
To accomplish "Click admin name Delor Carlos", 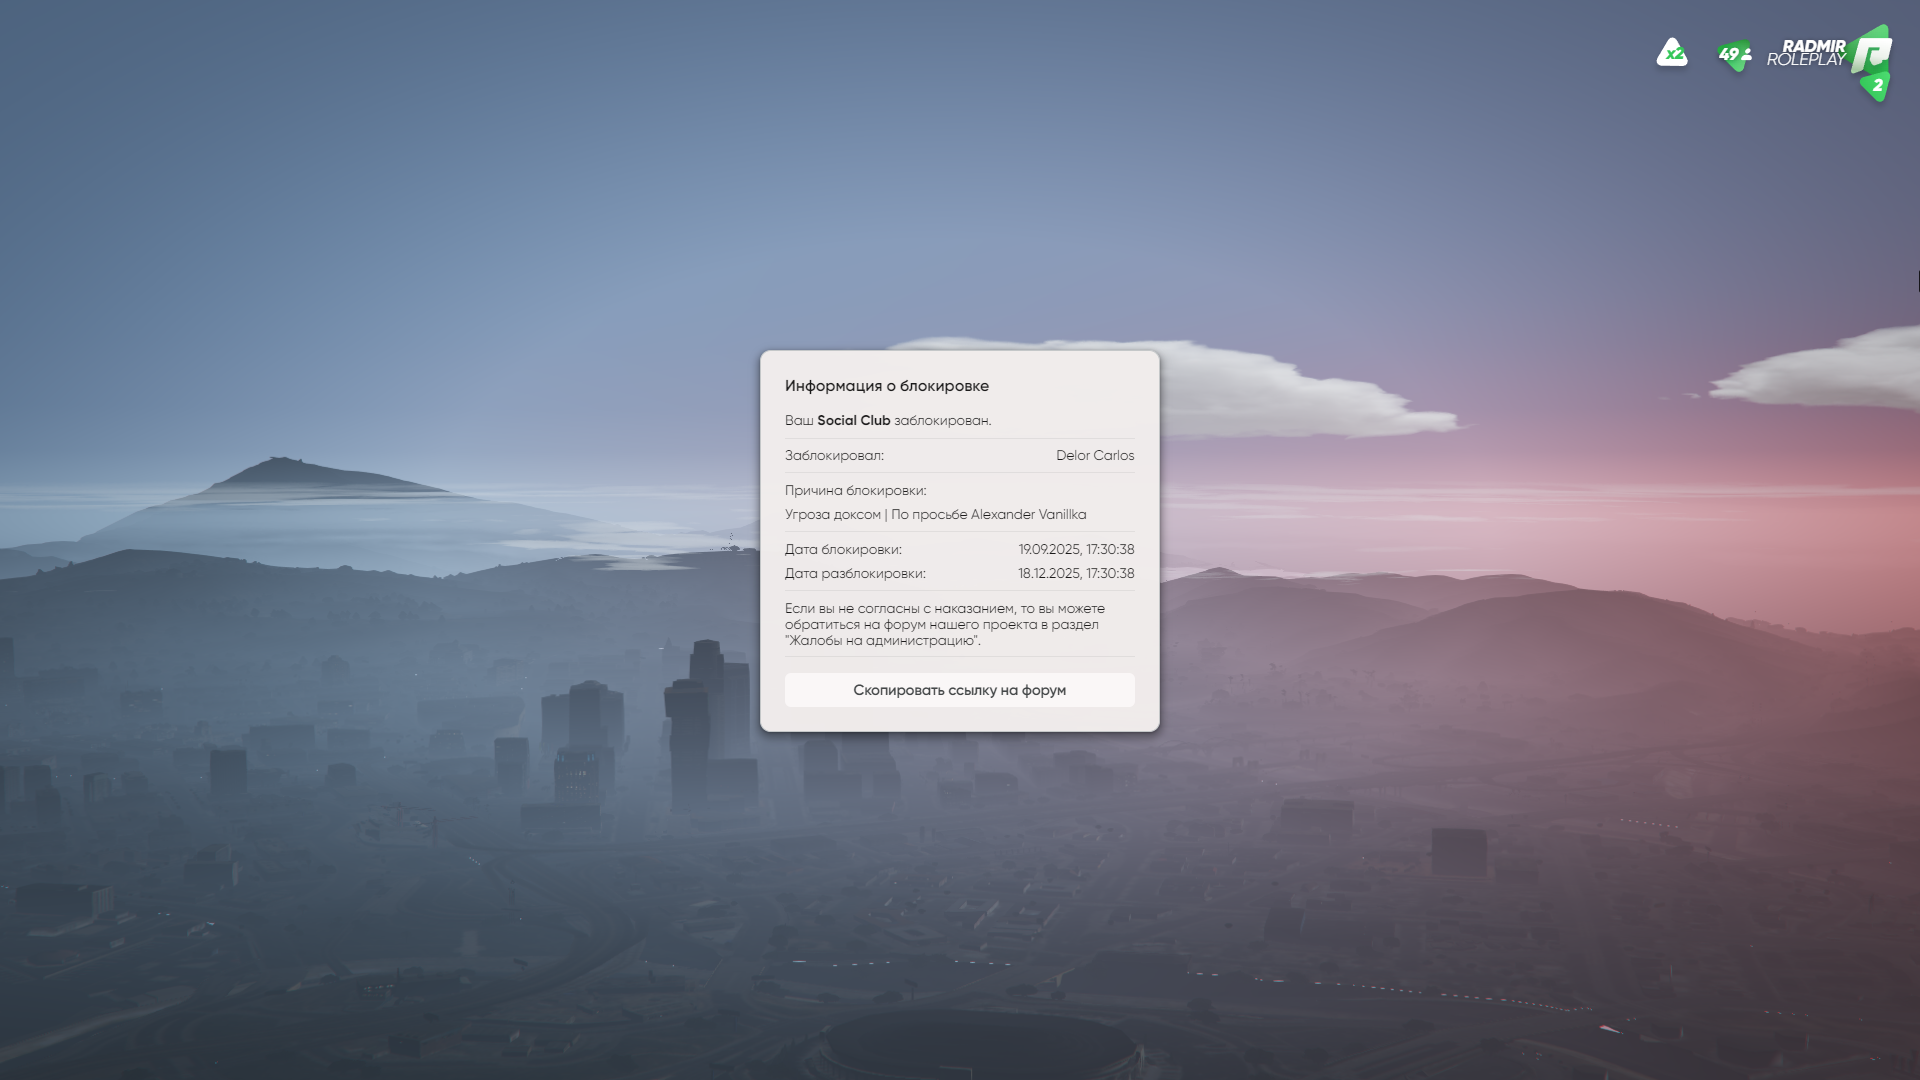I will [x=1094, y=456].
